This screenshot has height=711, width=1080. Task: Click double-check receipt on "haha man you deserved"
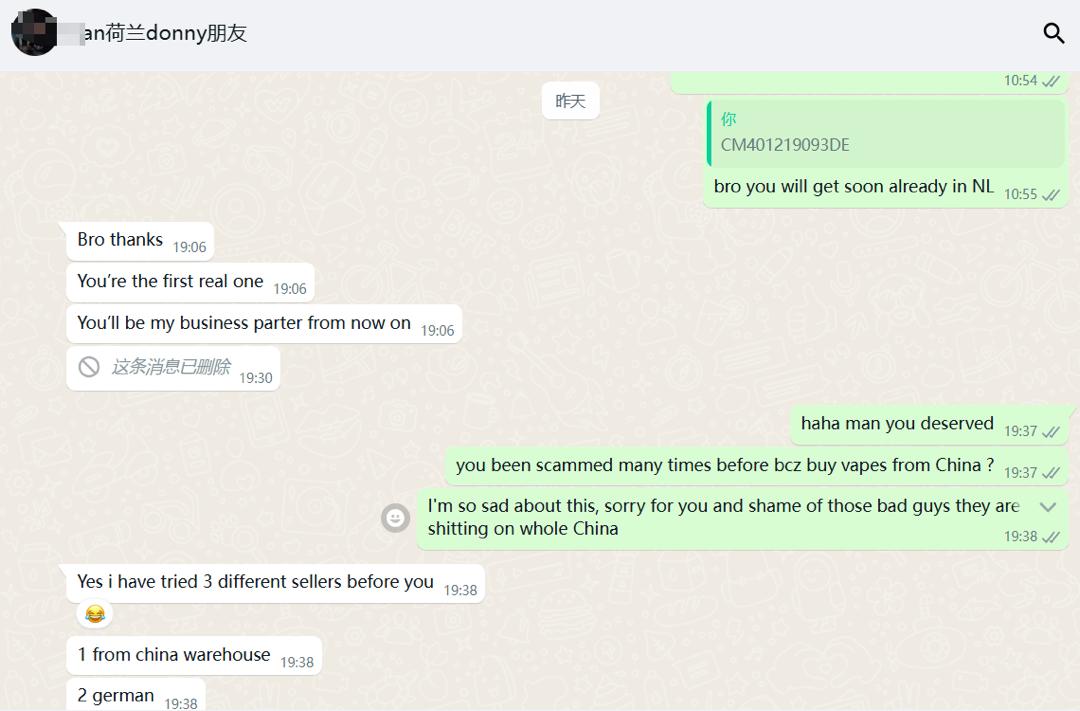1051,432
